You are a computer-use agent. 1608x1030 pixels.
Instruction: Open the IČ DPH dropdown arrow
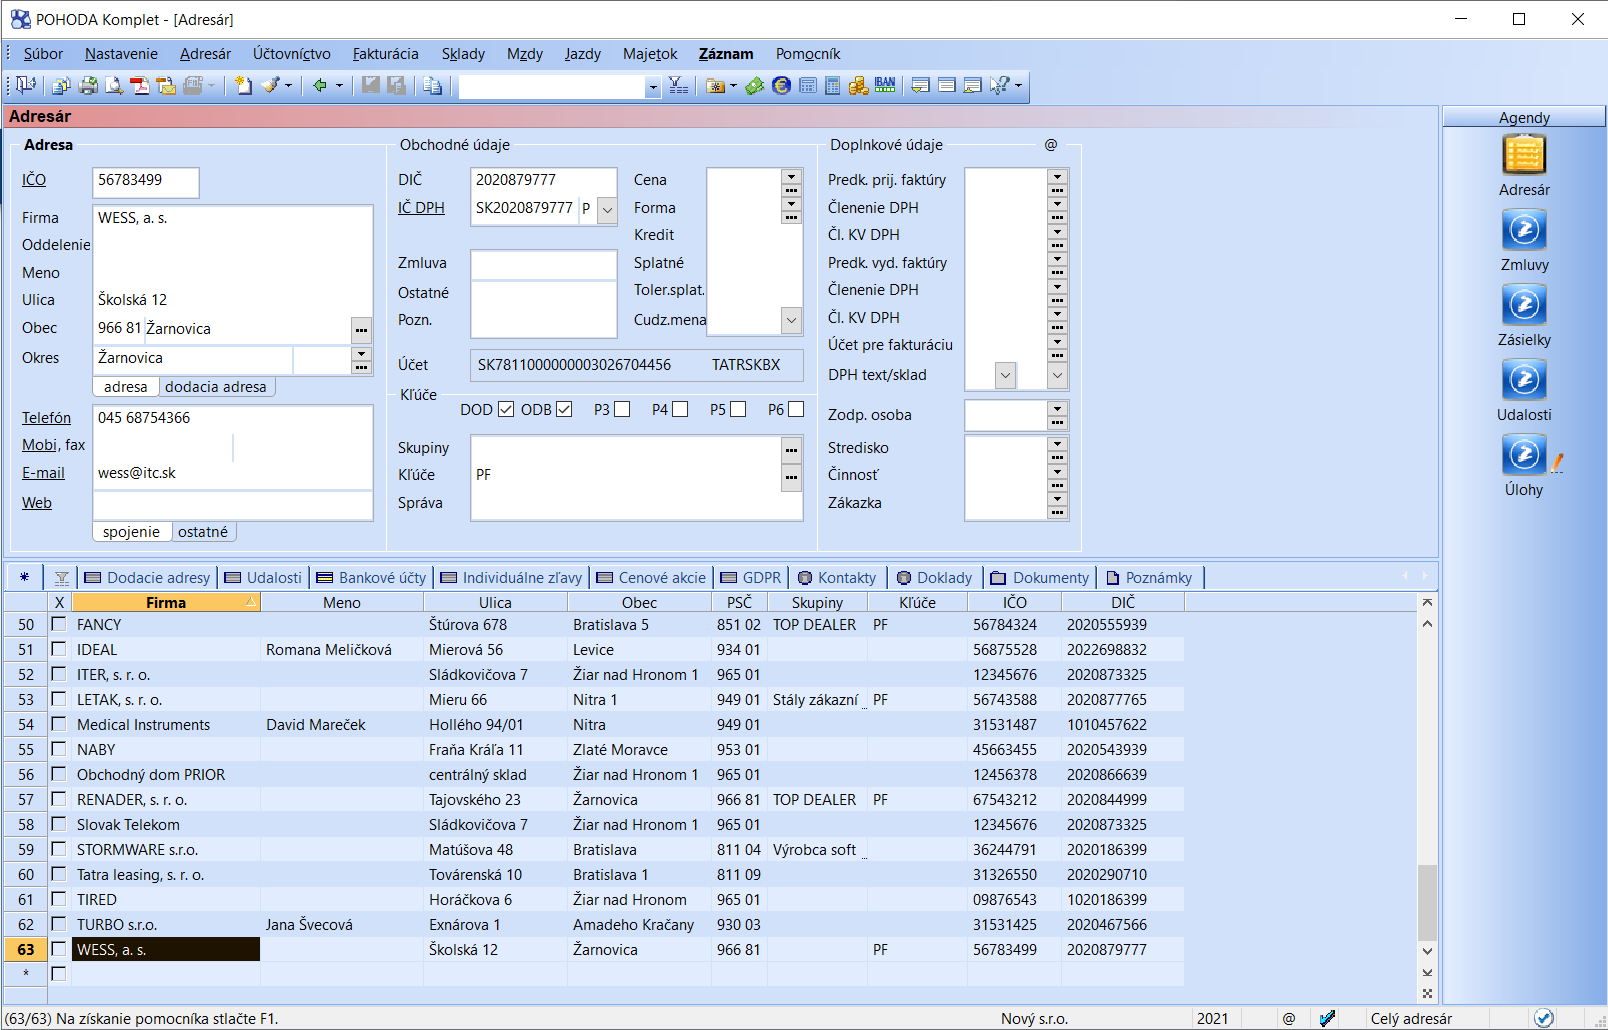[607, 209]
